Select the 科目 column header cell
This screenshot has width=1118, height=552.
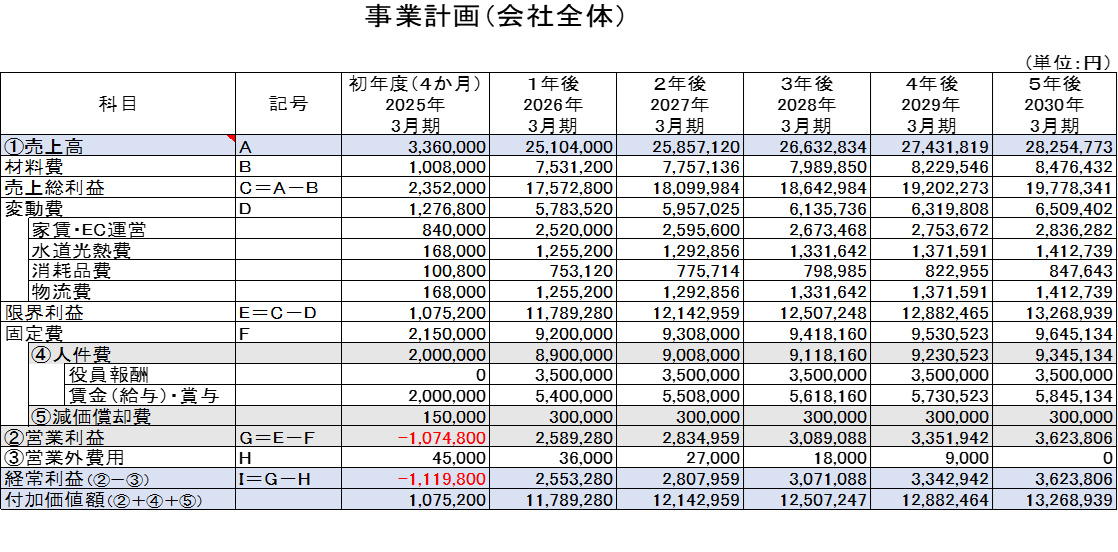118,104
